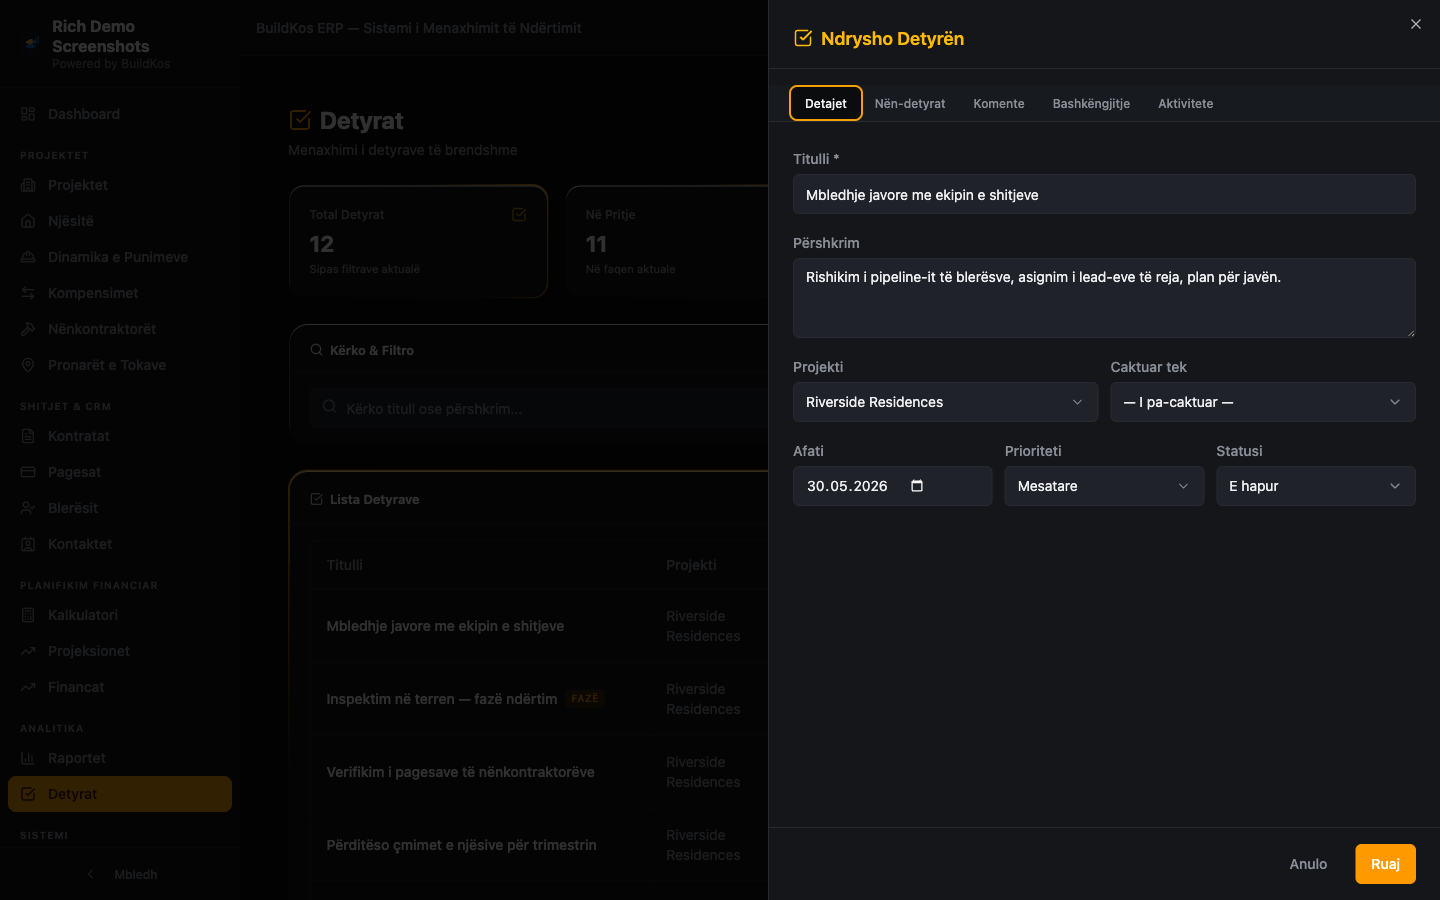Click the Afati date field value
Screen dimensions: 1440x900
click(x=847, y=486)
